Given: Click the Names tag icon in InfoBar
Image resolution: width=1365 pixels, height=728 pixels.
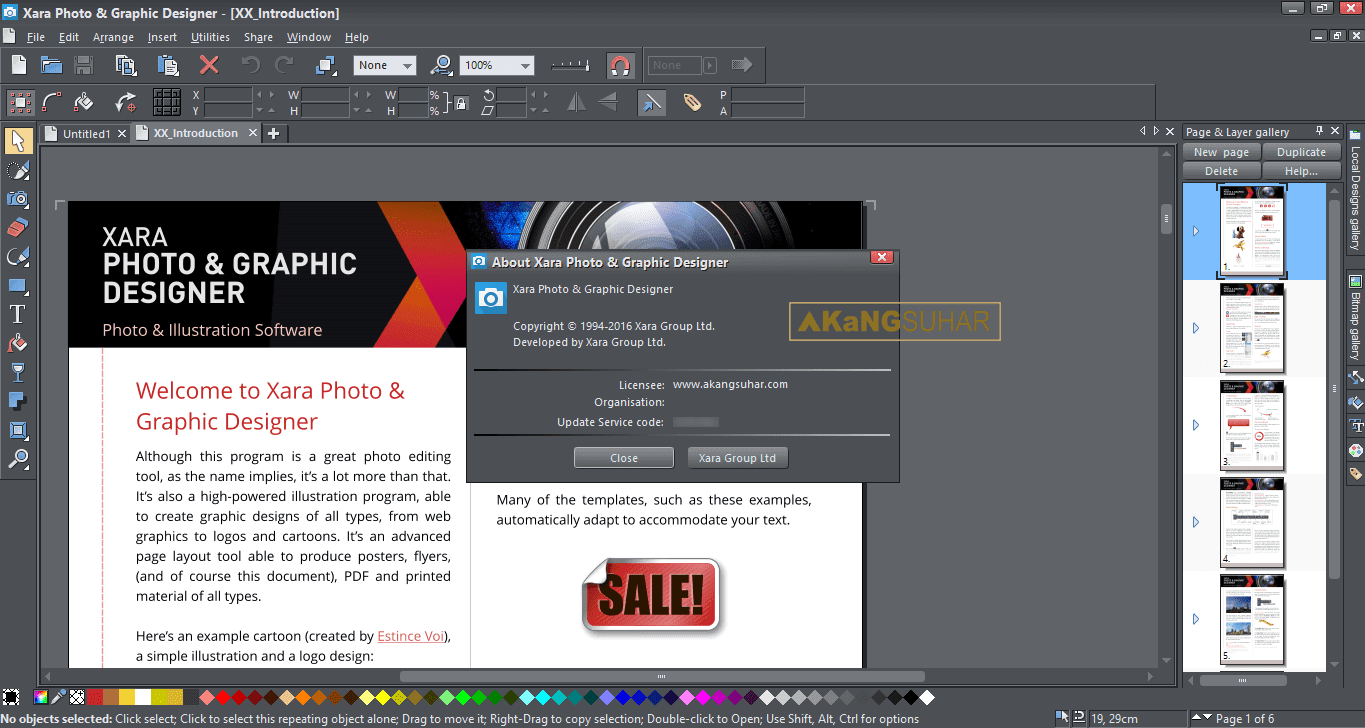Looking at the screenshot, I should pyautogui.click(x=692, y=102).
